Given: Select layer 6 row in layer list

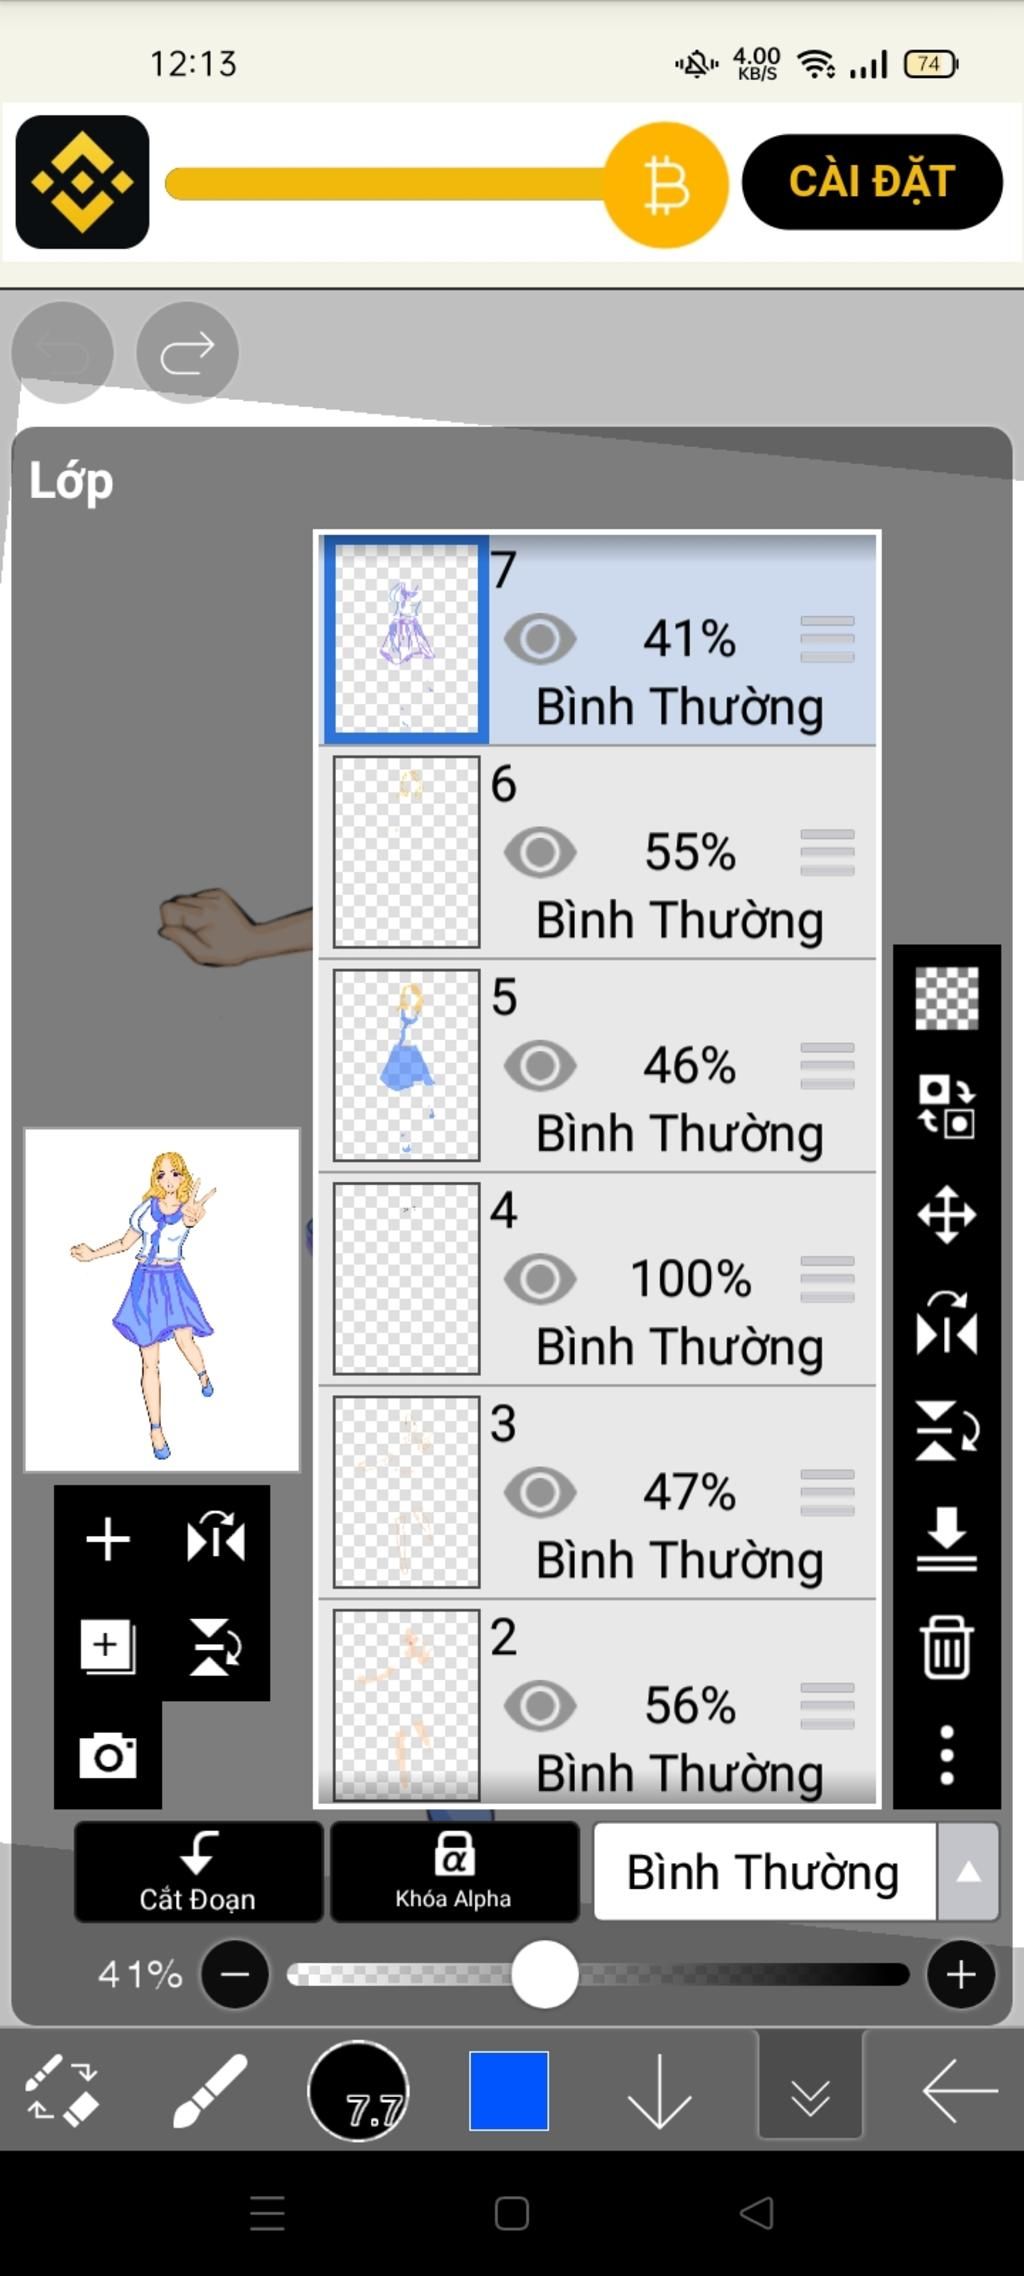Looking at the screenshot, I should pyautogui.click(x=597, y=852).
